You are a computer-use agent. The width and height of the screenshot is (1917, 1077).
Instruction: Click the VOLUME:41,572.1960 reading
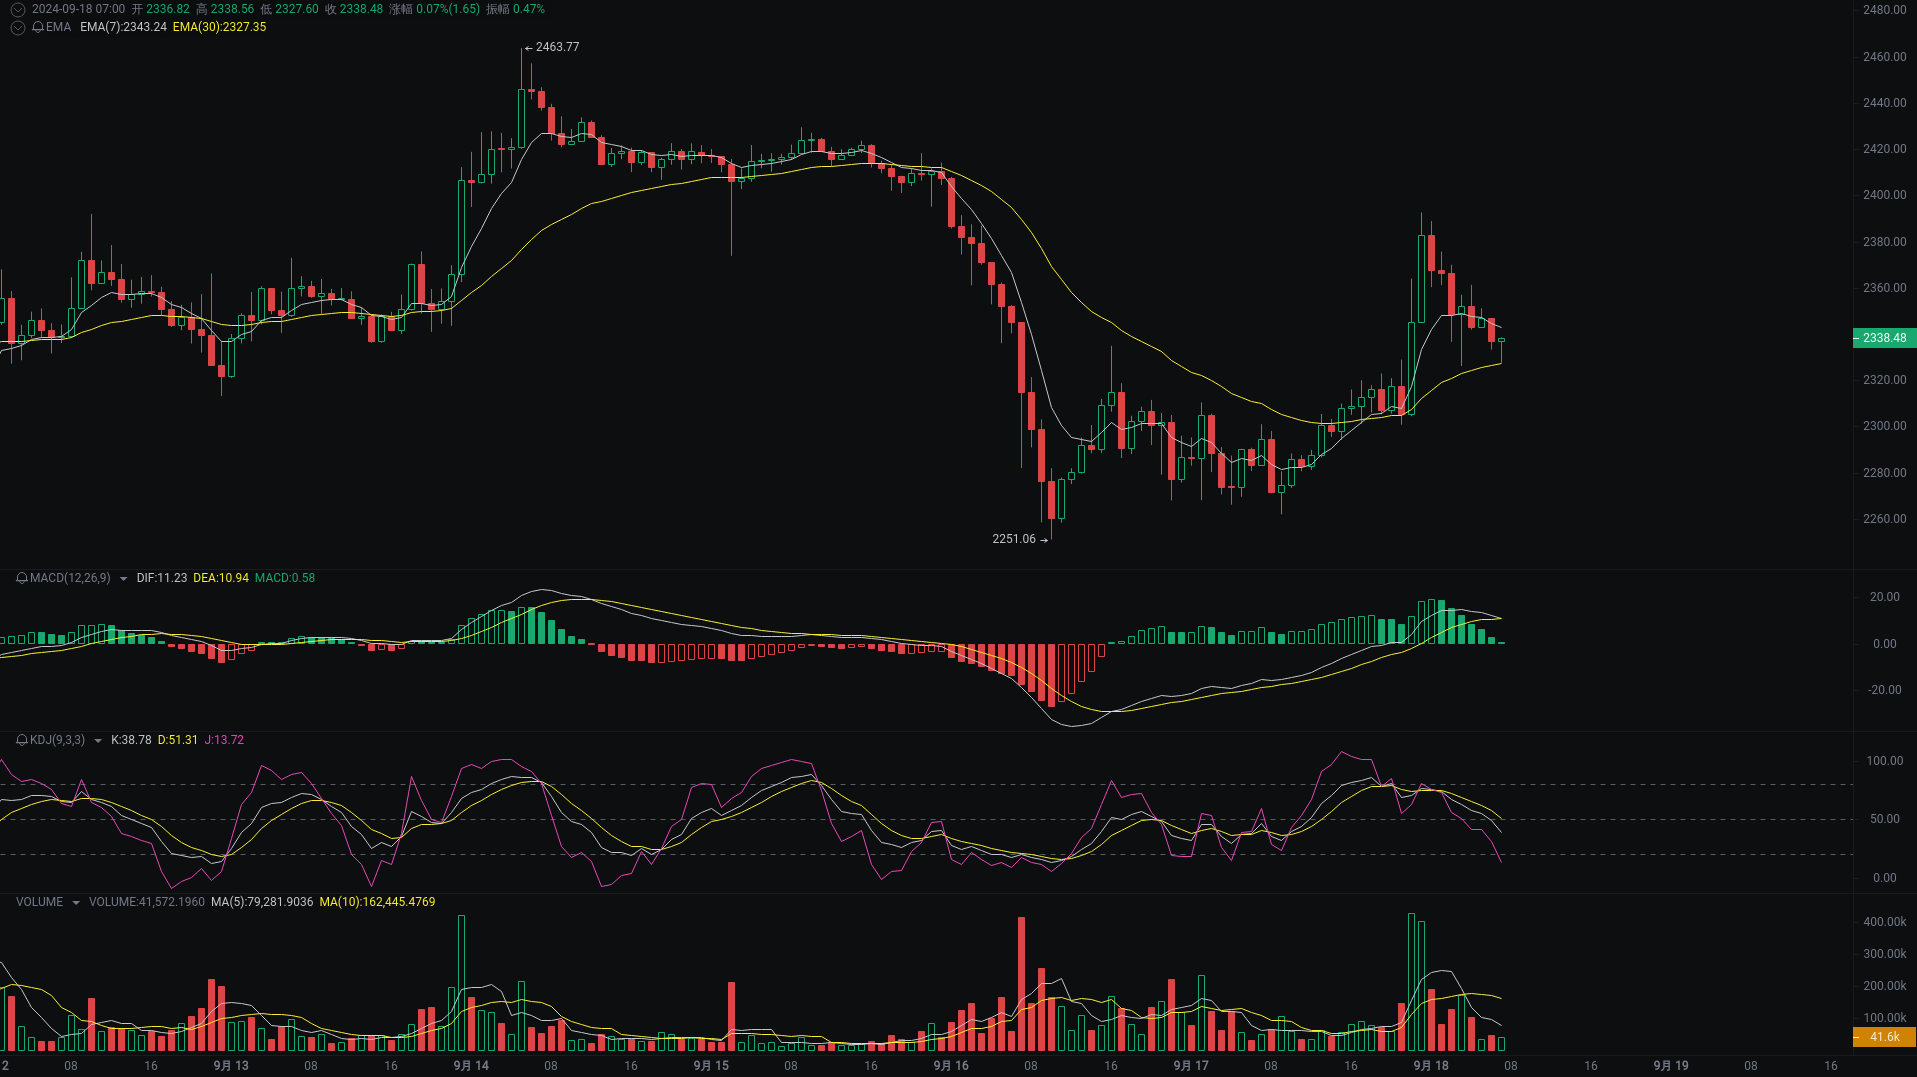click(147, 902)
